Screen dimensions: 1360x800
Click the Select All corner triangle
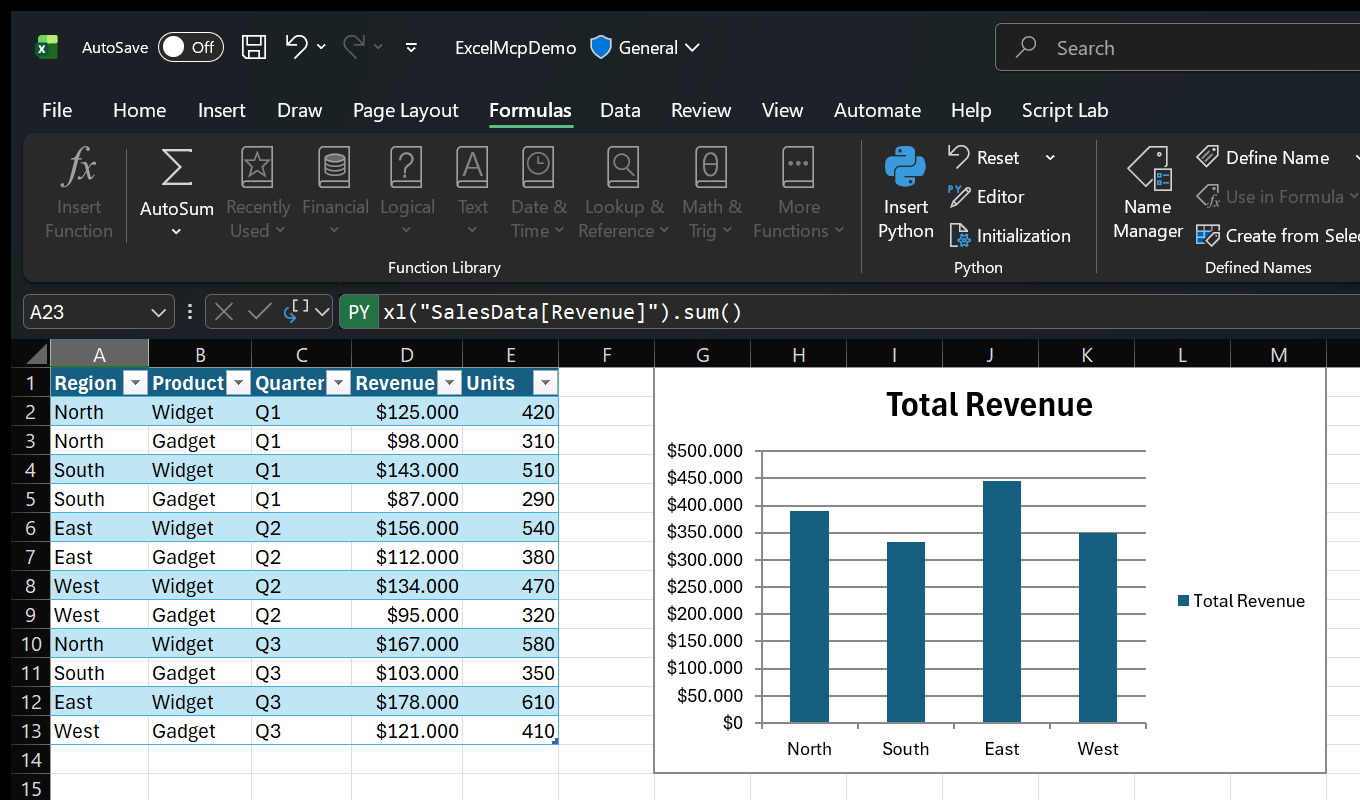(35, 354)
